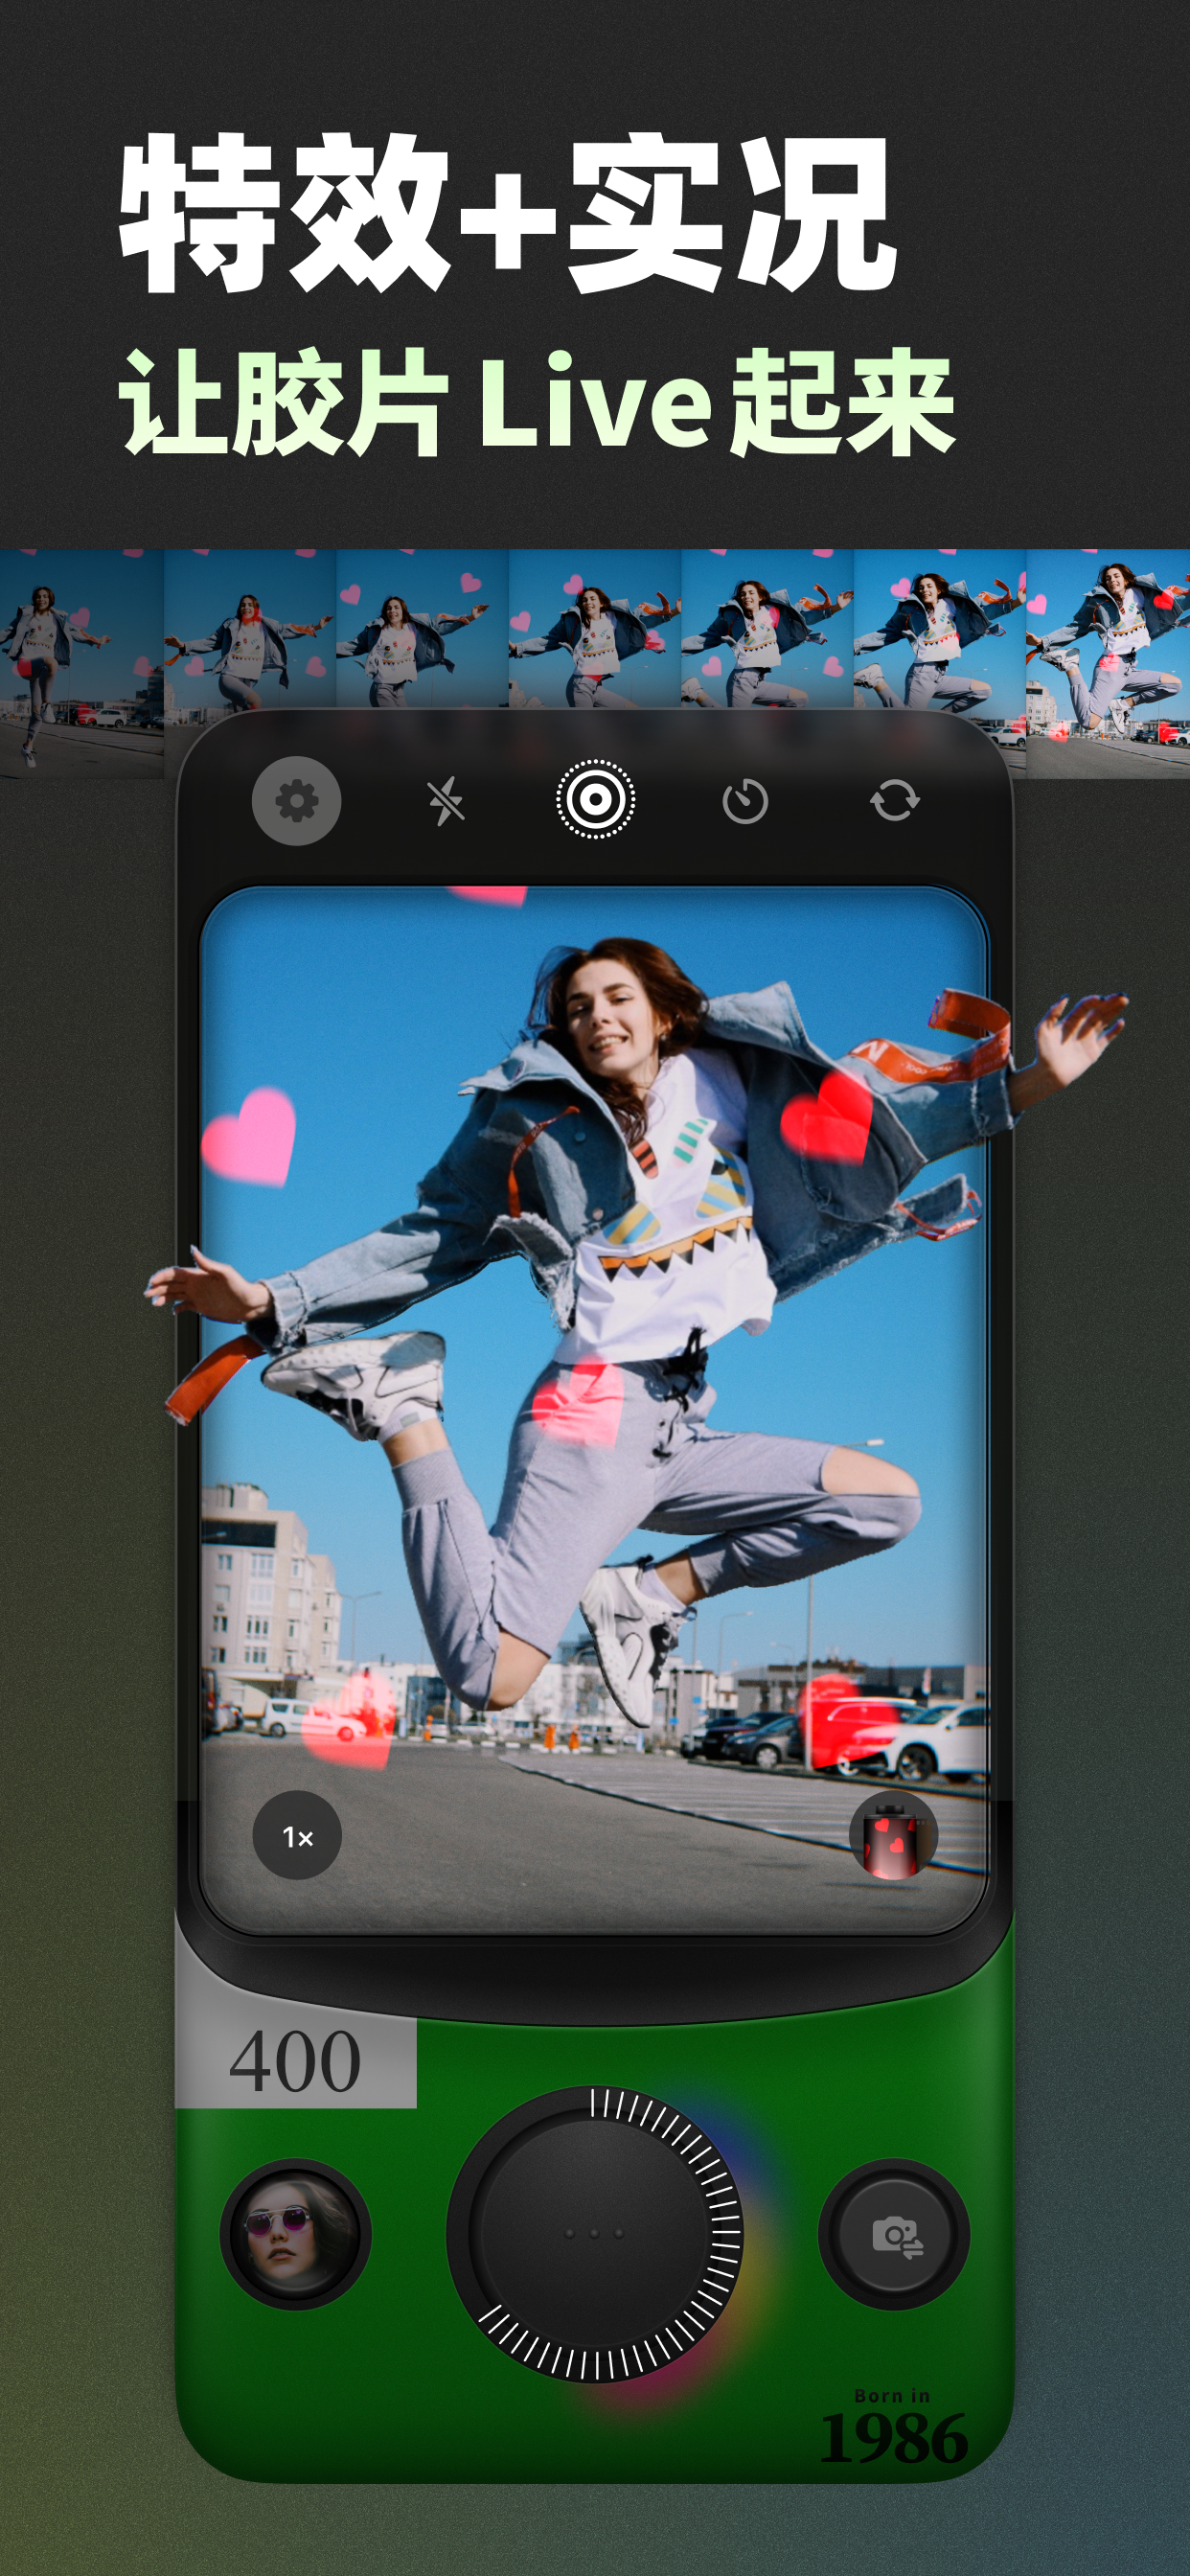
Task: Open camera settings gear
Action: point(296,801)
